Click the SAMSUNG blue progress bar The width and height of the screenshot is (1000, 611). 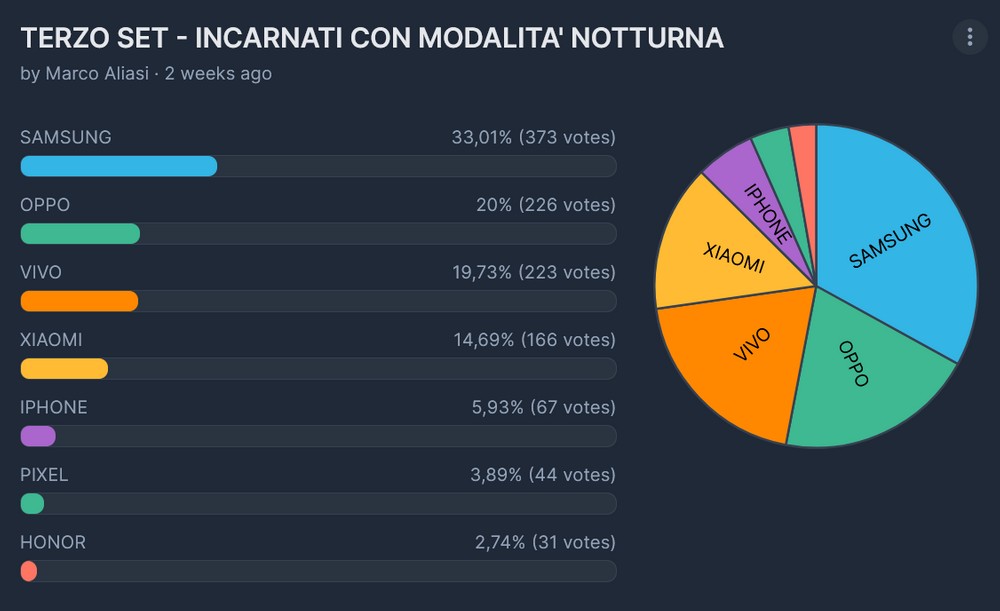(x=119, y=166)
